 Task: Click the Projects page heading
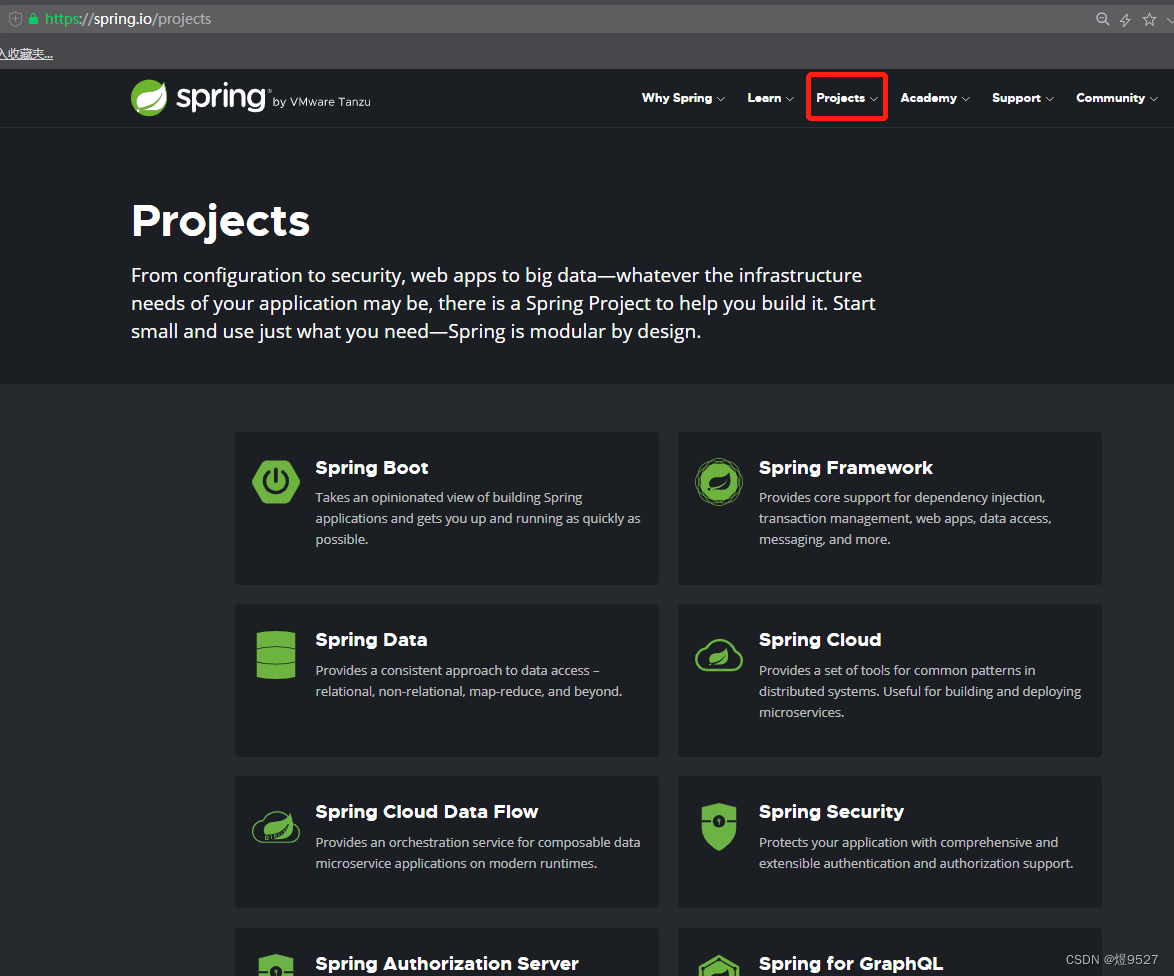(x=220, y=222)
